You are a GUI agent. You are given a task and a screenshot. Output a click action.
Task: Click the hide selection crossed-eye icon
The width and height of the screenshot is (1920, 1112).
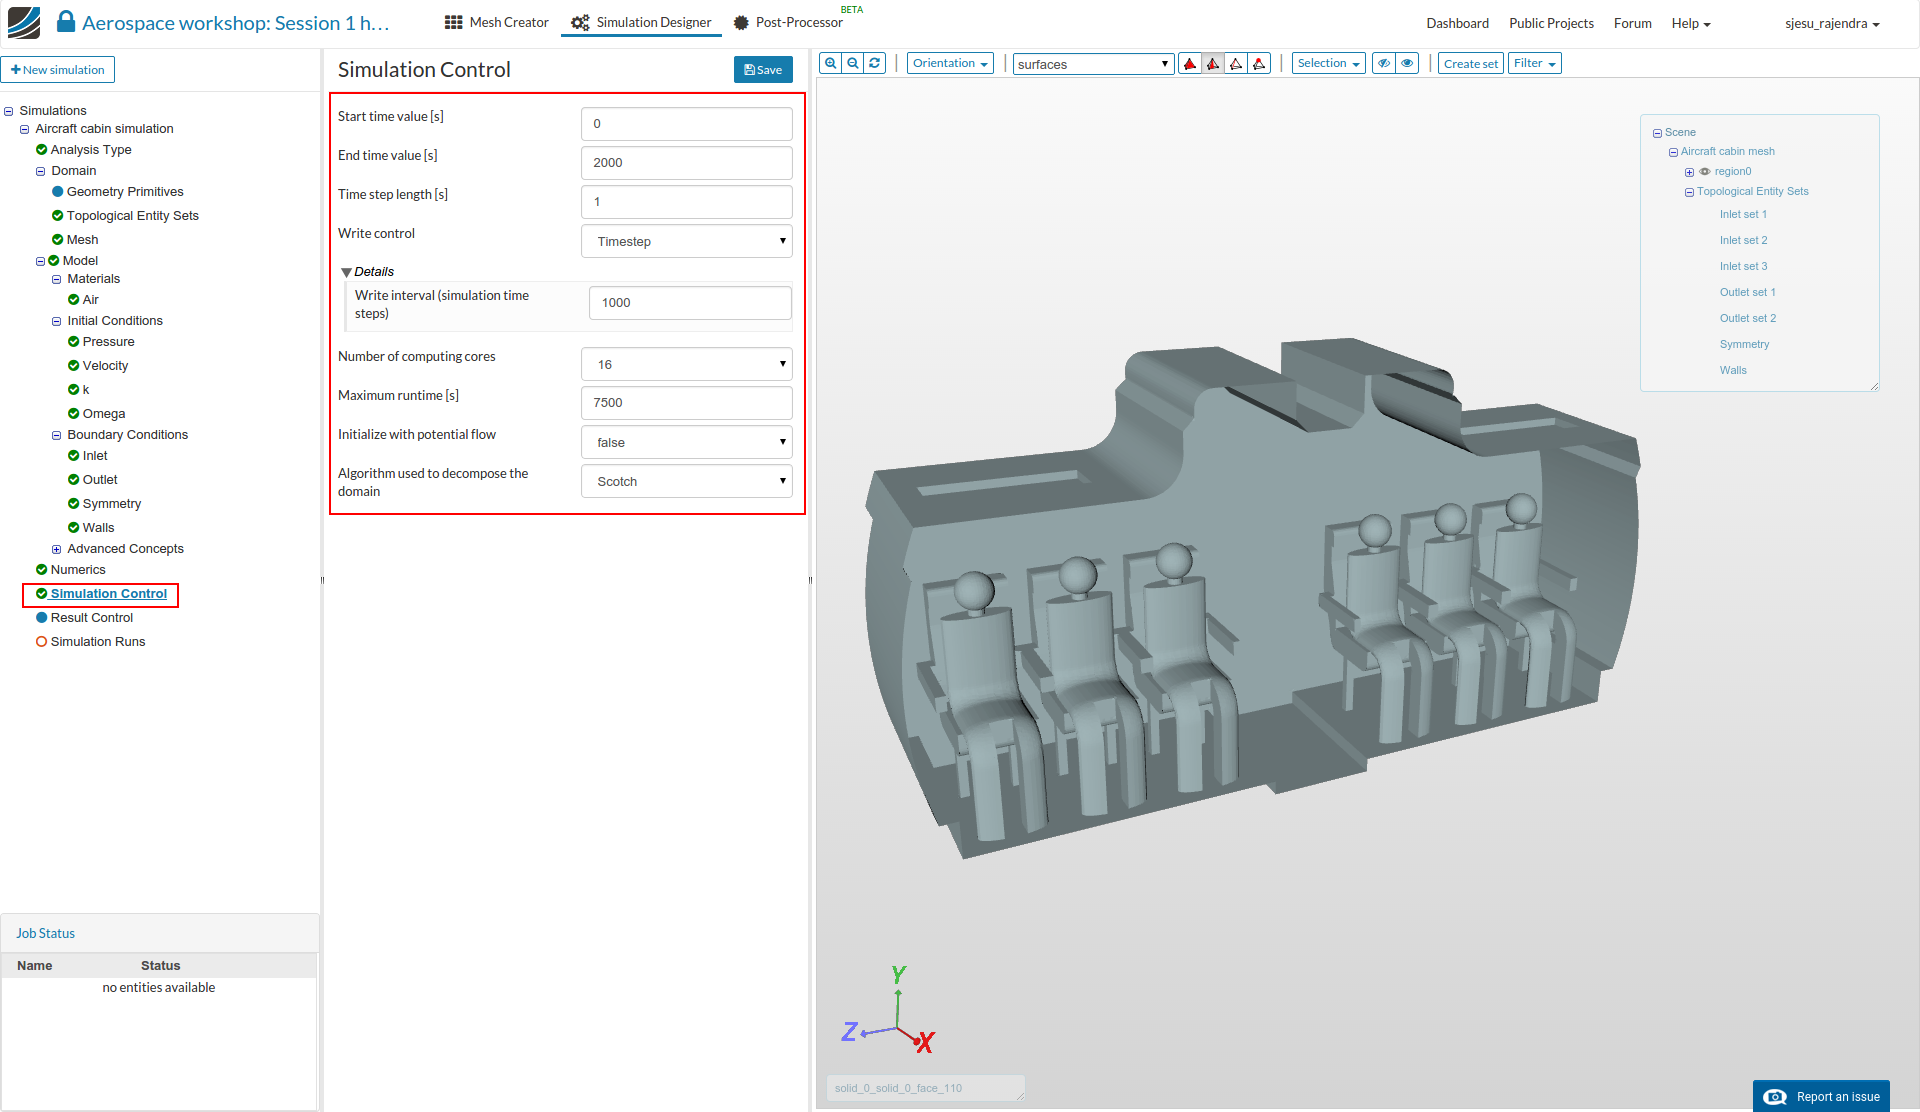pos(1384,63)
